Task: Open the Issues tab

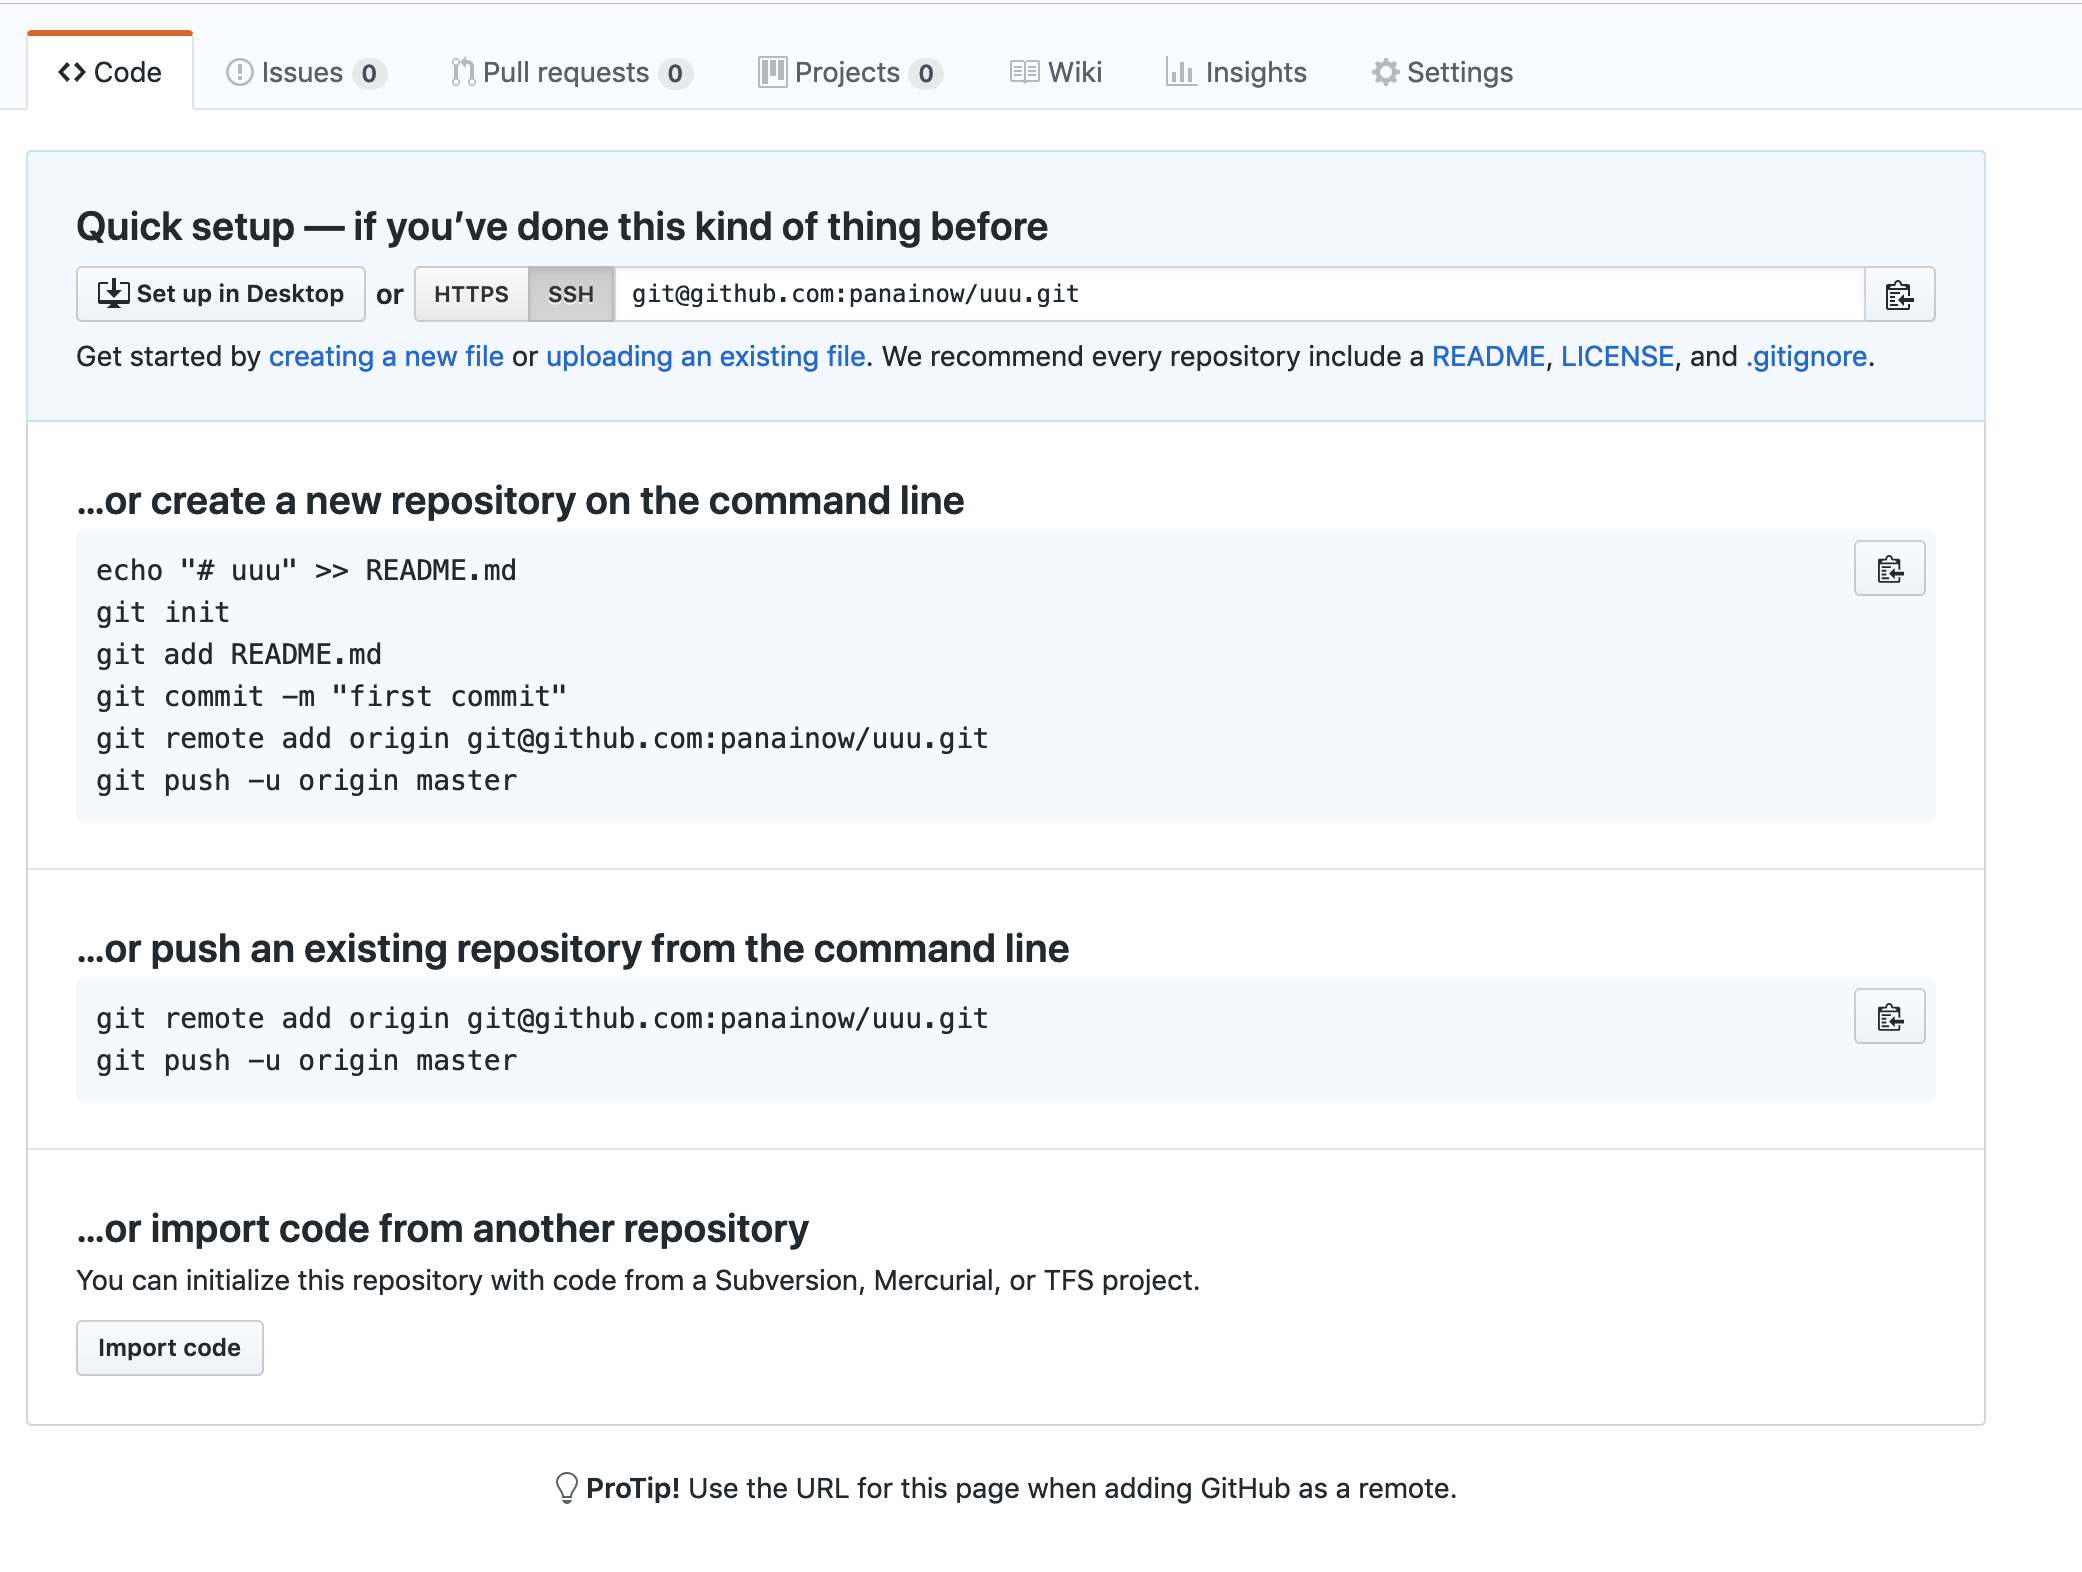Action: click(x=306, y=72)
